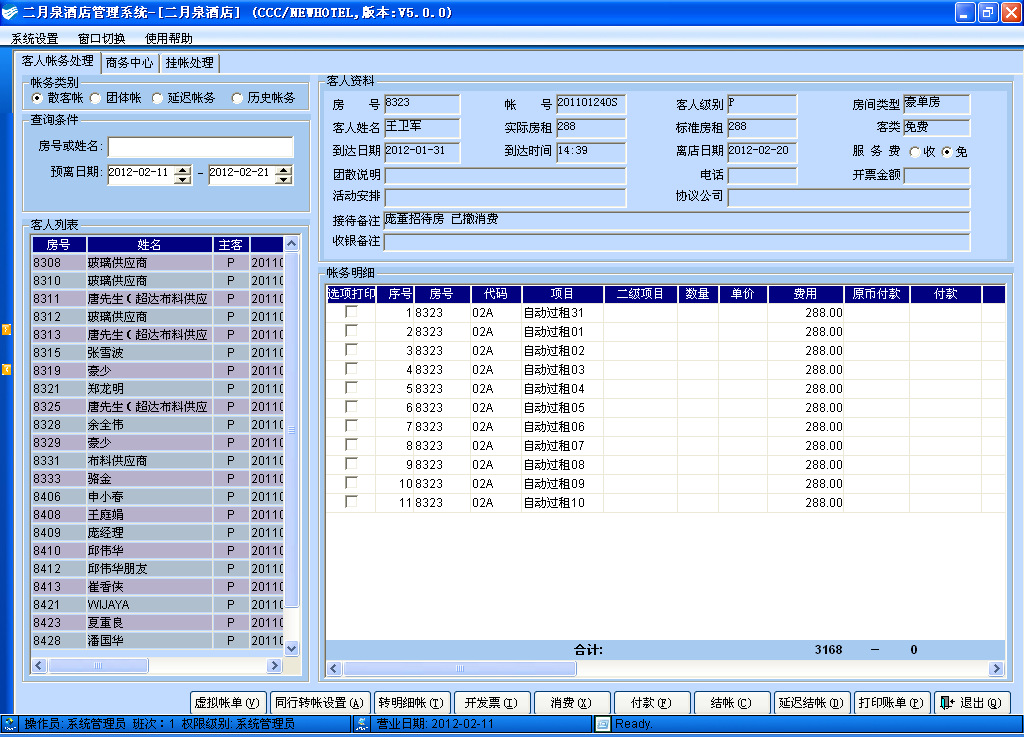Click 同行转帐设置 (A) button
This screenshot has width=1024, height=737.
(x=319, y=703)
